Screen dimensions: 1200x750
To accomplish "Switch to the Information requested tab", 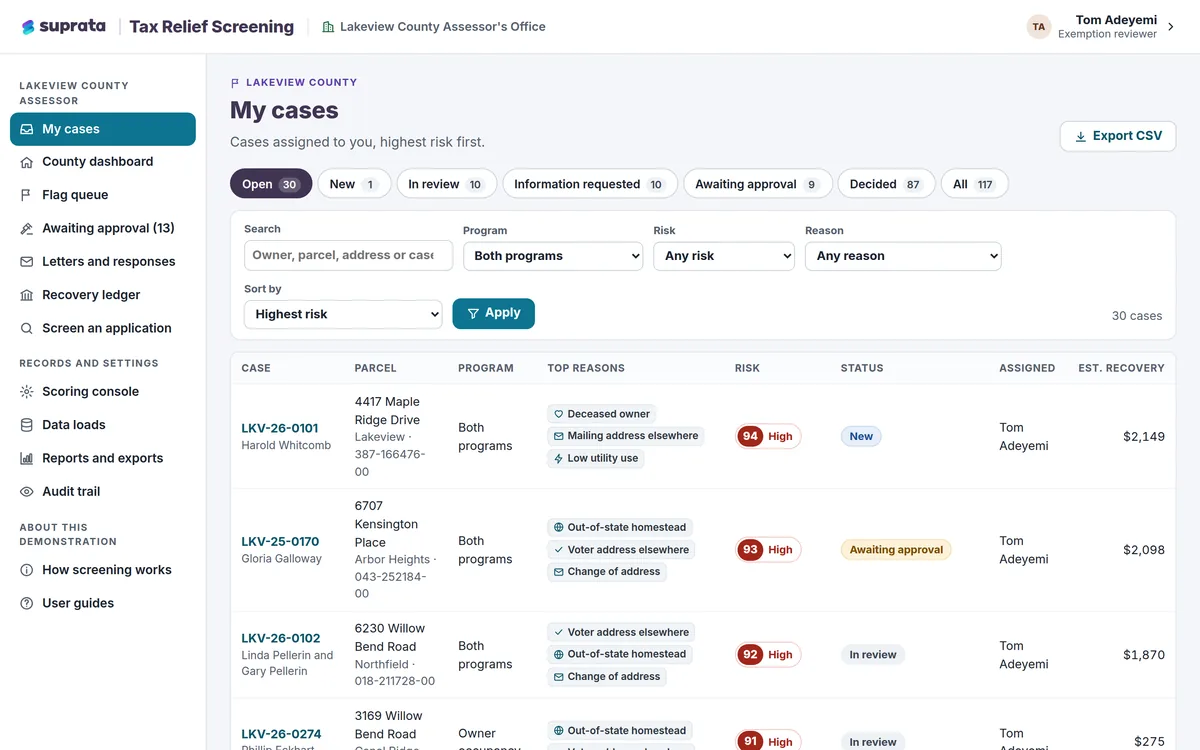I will [x=589, y=184].
